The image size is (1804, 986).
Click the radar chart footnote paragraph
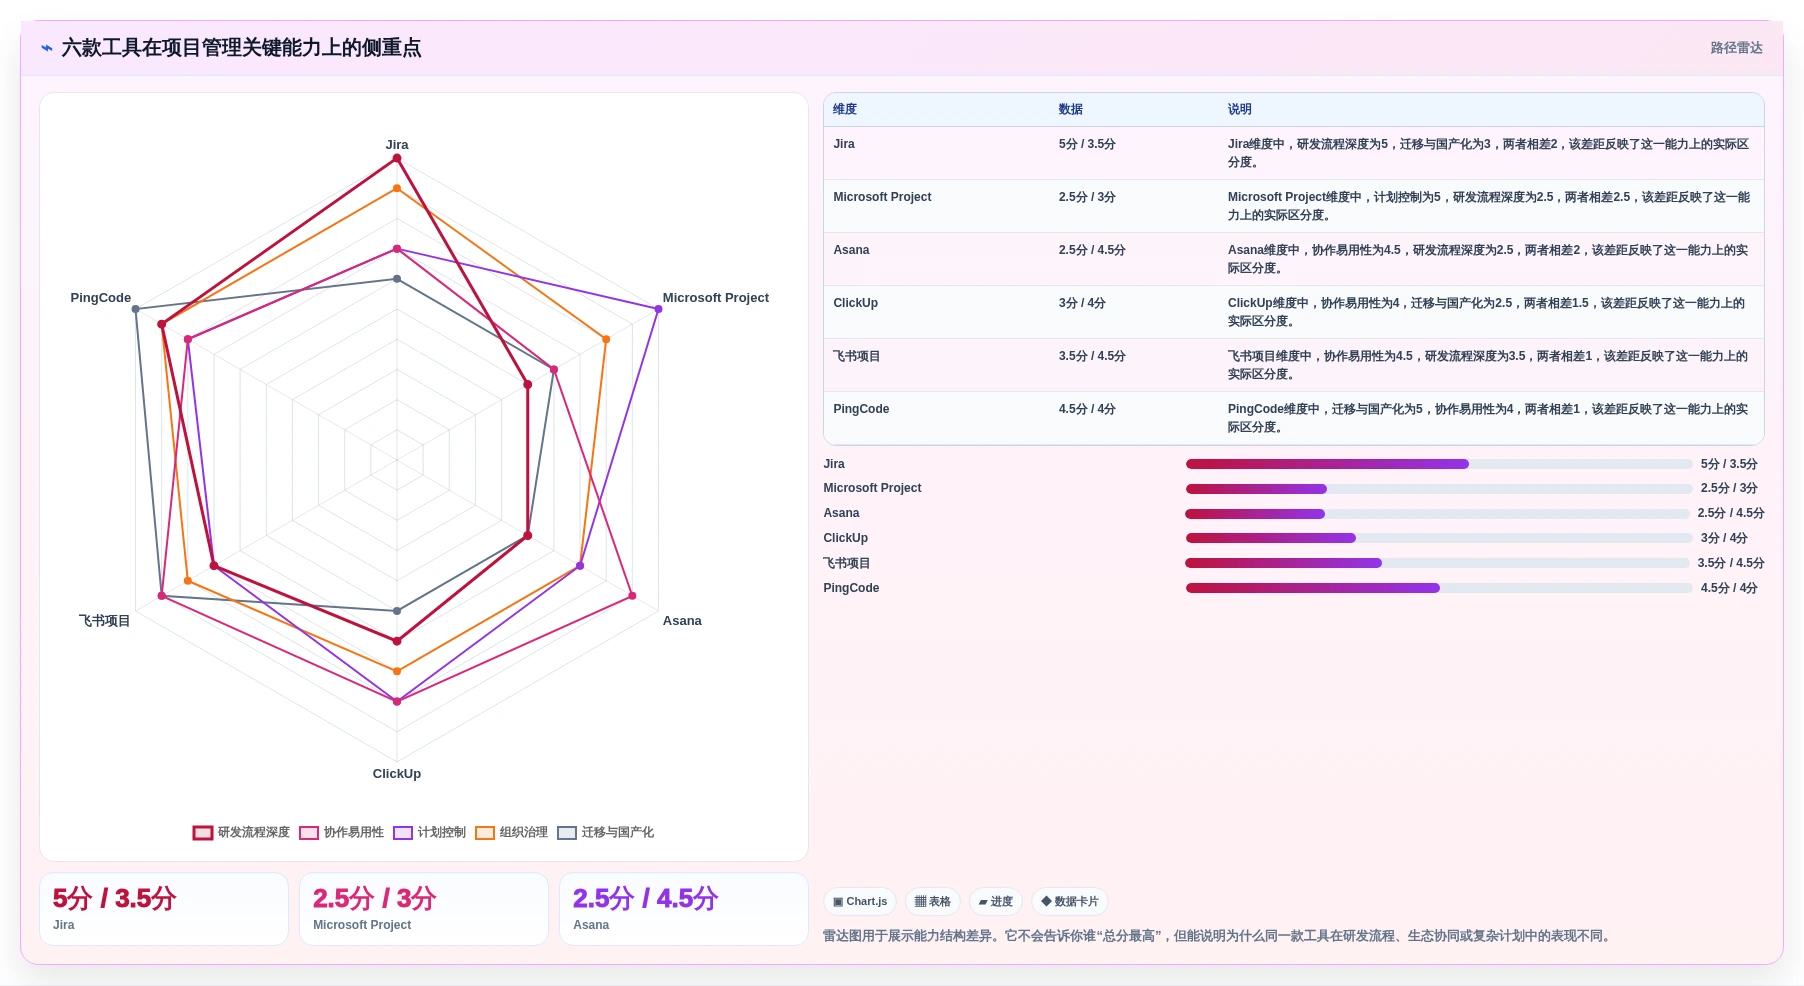(x=1219, y=936)
